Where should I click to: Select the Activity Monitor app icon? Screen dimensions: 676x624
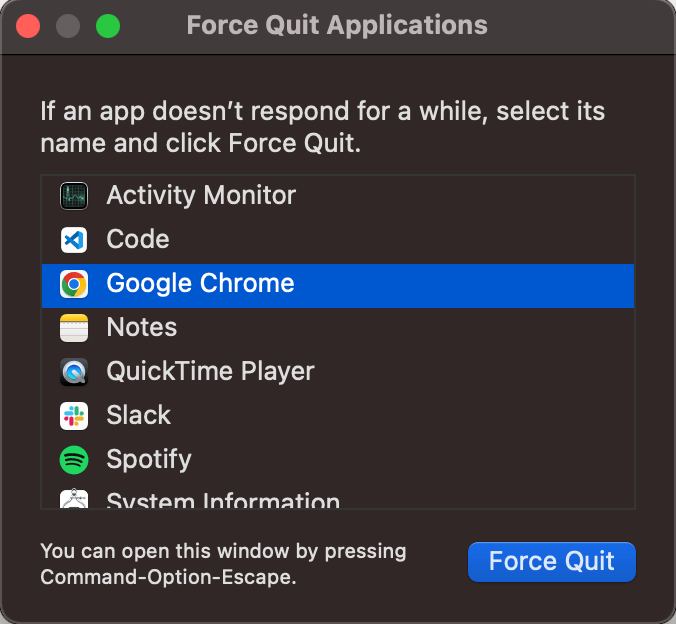point(74,196)
